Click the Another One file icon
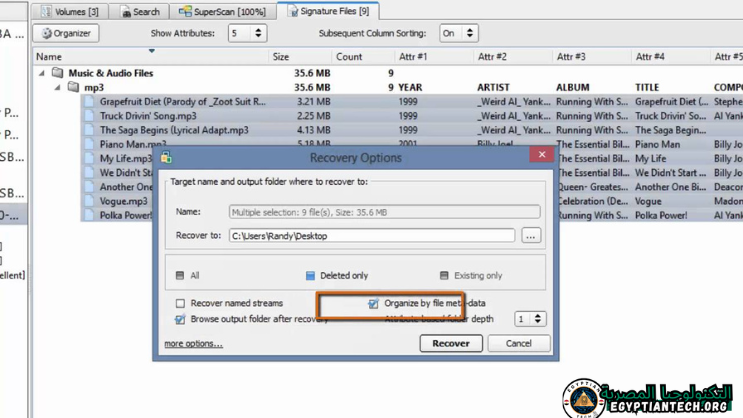The image size is (743, 418). [x=89, y=187]
